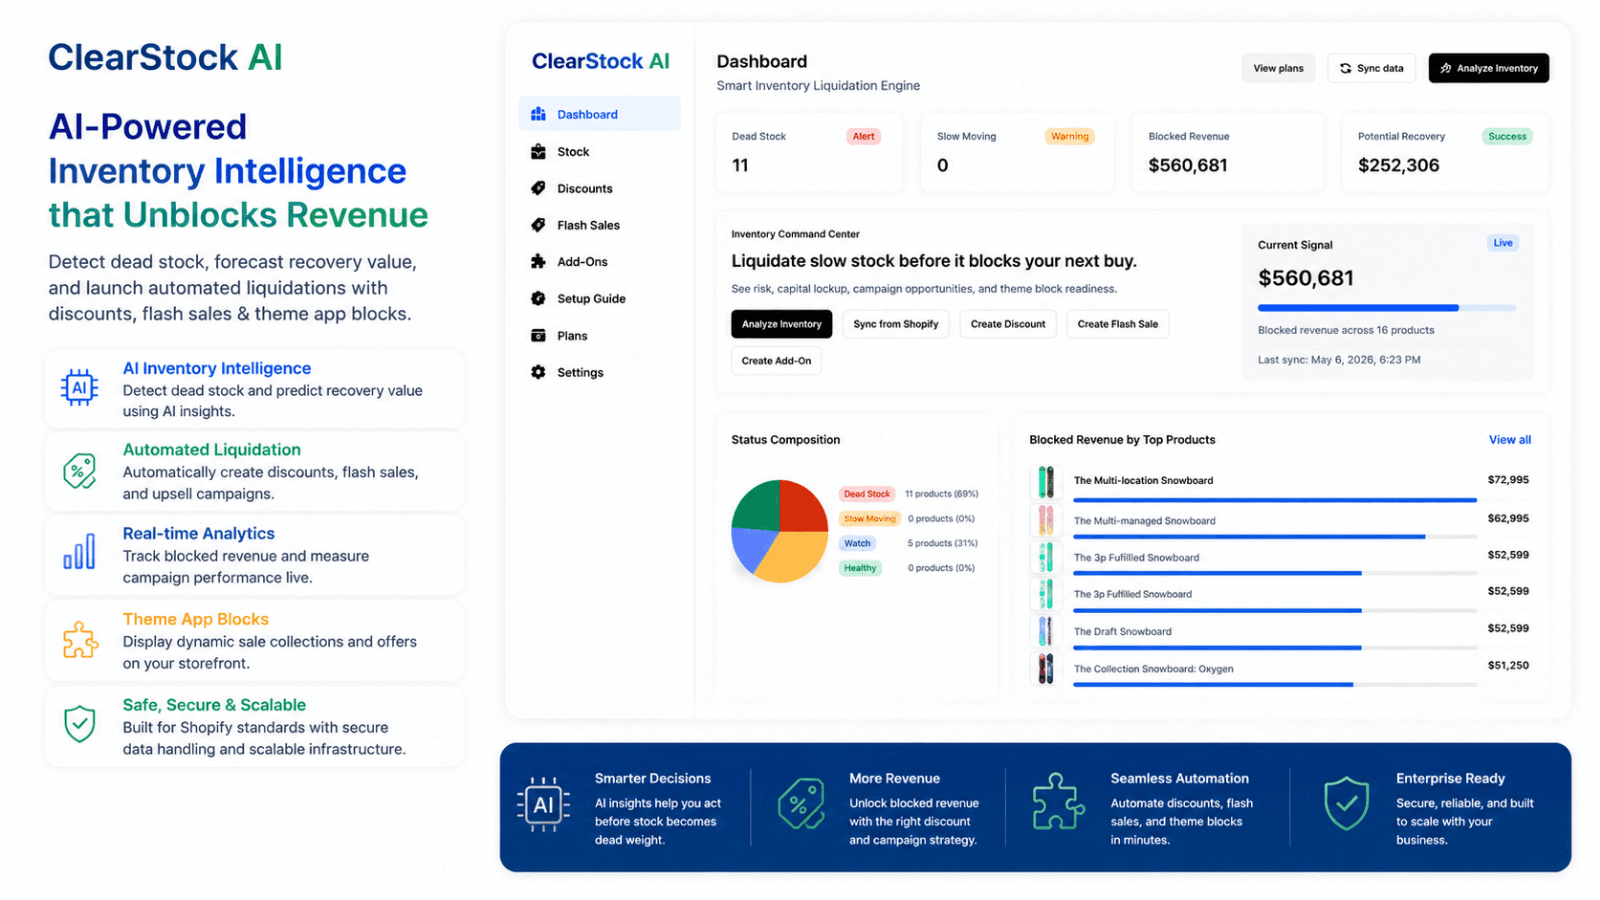
Task: Click the Blocked revenue across 16 products text
Action: click(x=1346, y=330)
